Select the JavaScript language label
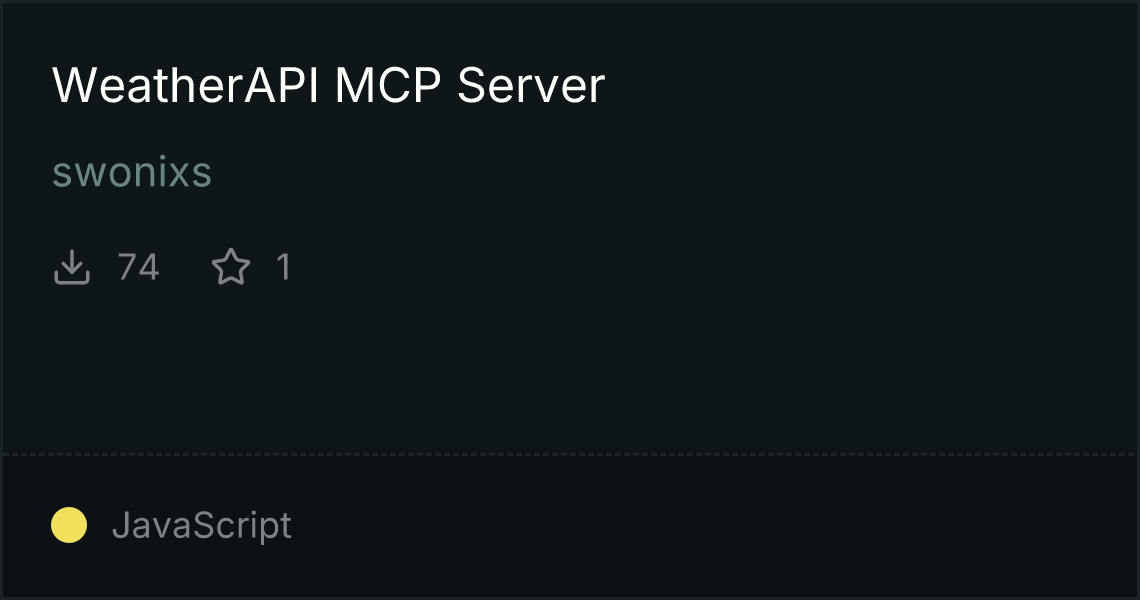 201,525
